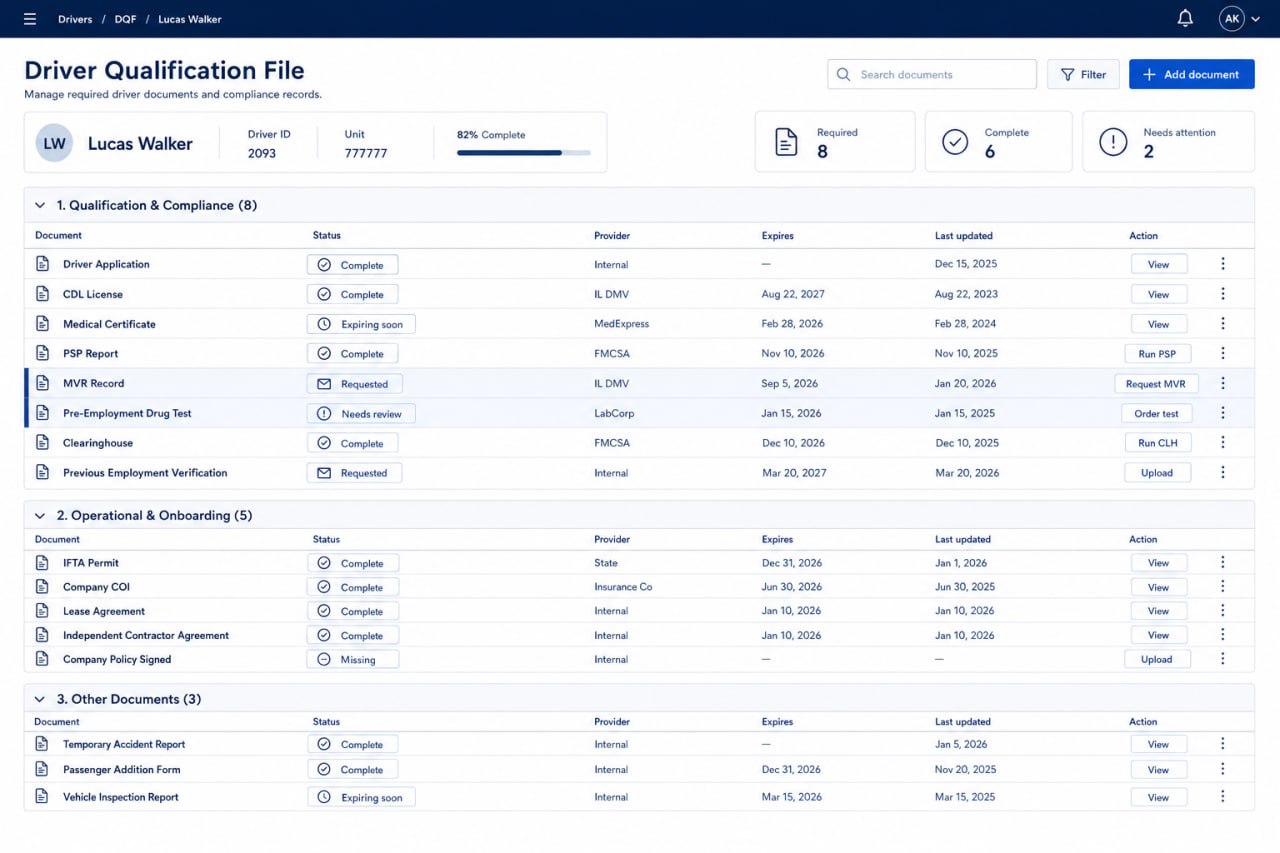Open more options for Pre-Employment Drug Test row
The height and width of the screenshot is (853, 1280).
pyautogui.click(x=1222, y=413)
